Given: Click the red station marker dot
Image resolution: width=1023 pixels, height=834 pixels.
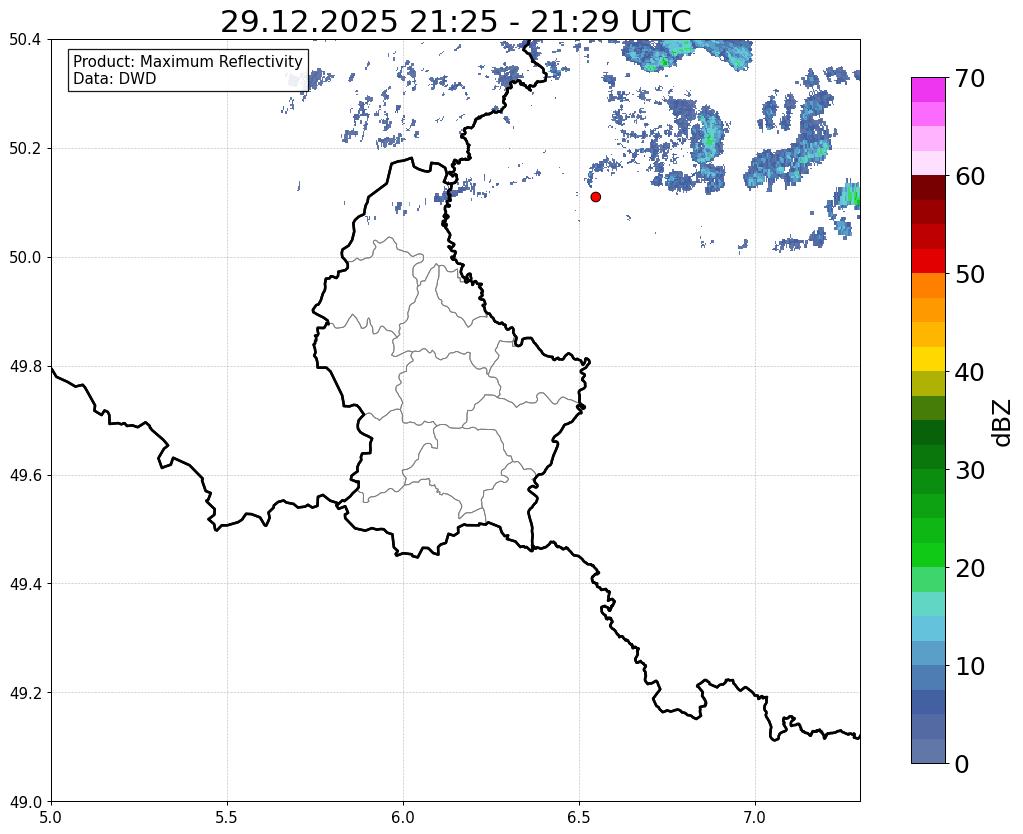Looking at the screenshot, I should [595, 196].
